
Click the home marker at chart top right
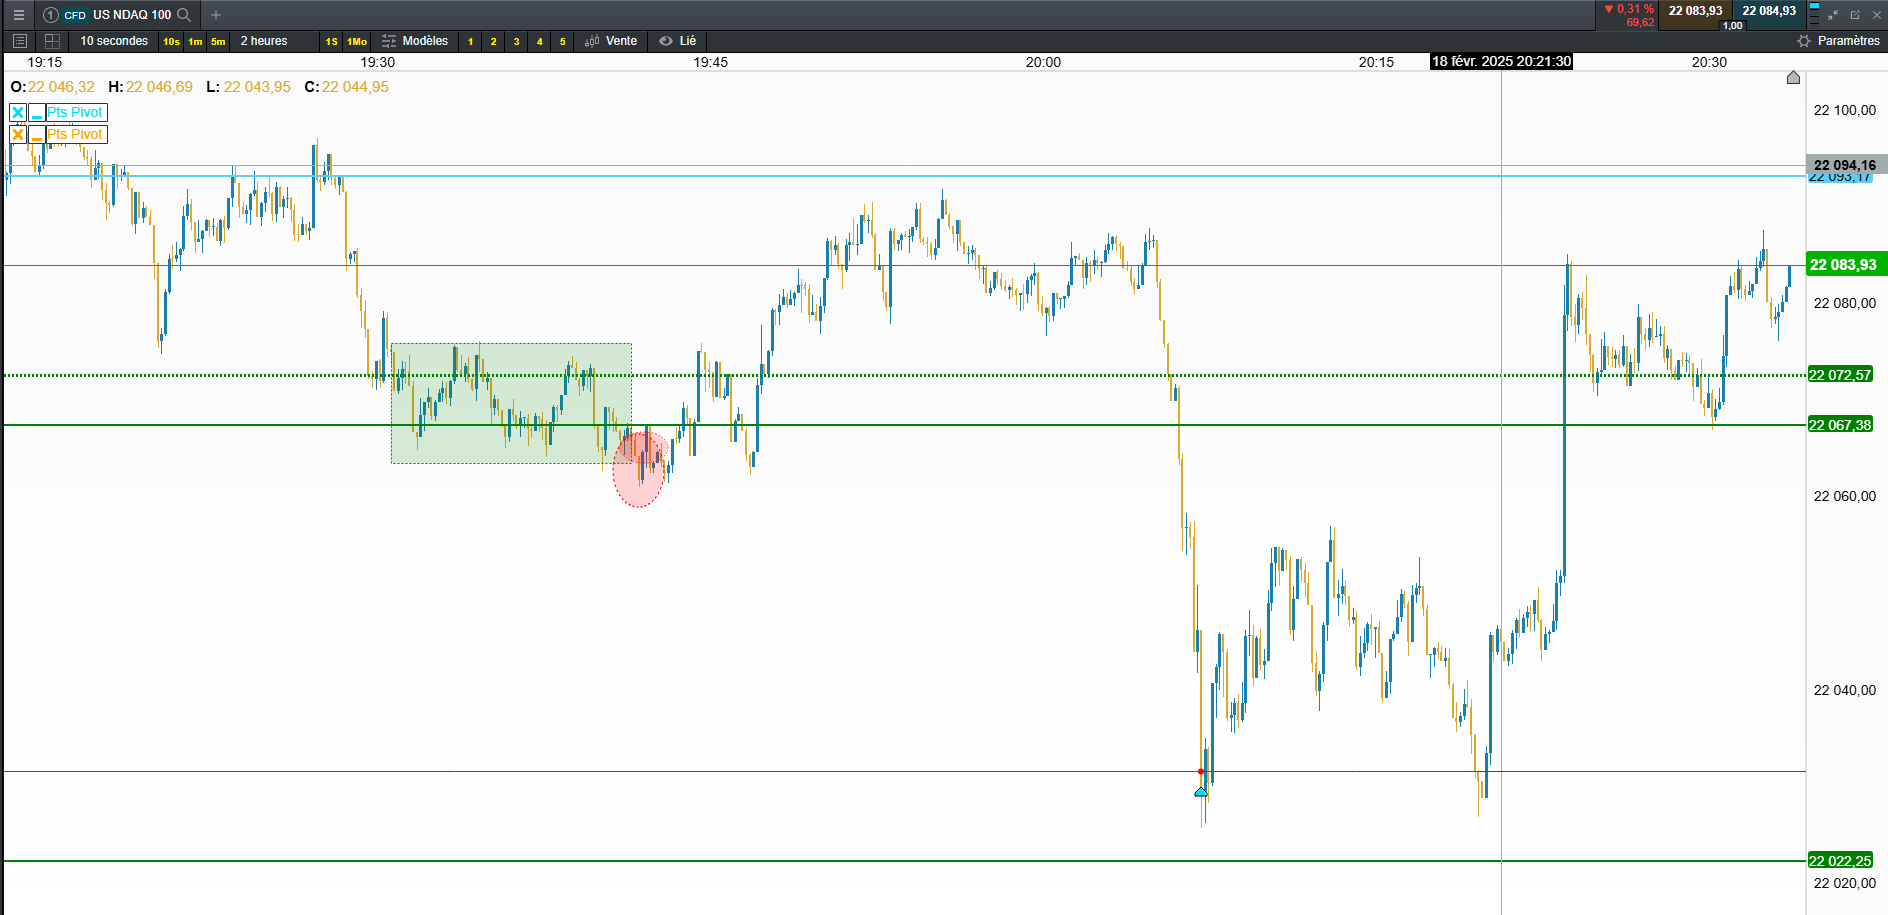click(1793, 78)
